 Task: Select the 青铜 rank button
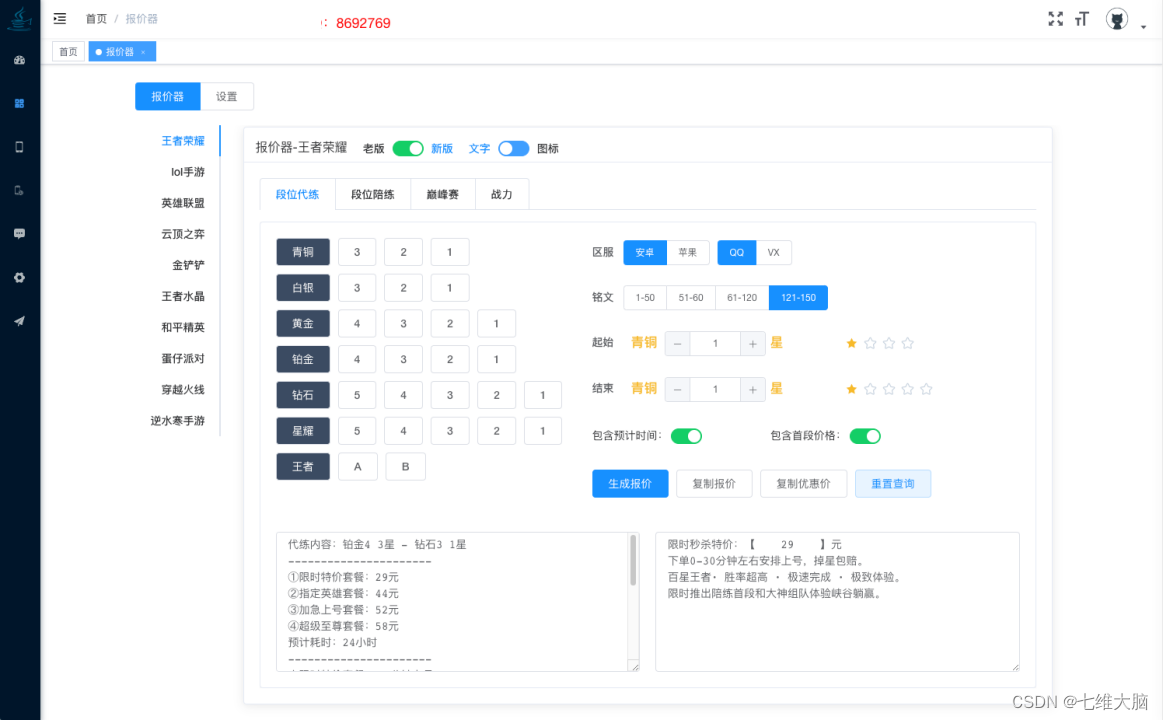(303, 252)
